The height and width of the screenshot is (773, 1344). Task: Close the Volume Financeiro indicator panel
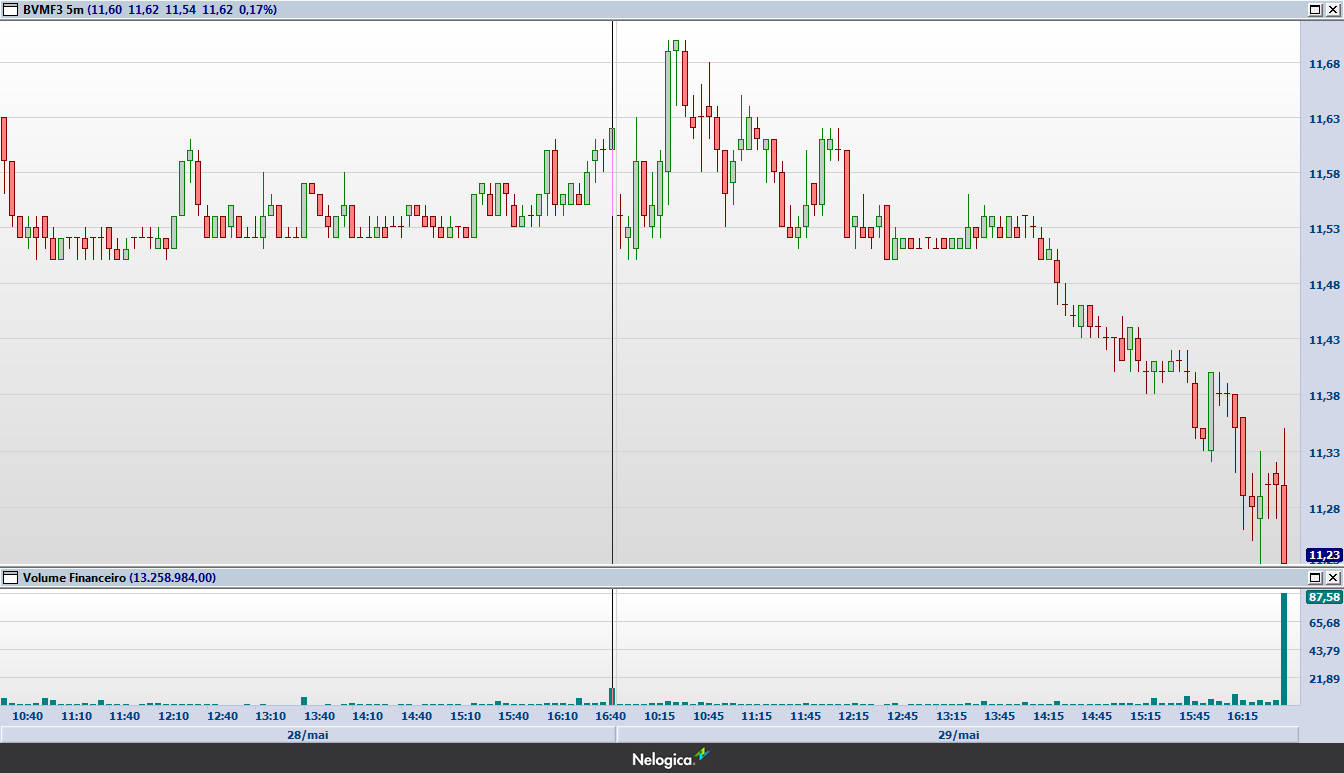point(1332,578)
